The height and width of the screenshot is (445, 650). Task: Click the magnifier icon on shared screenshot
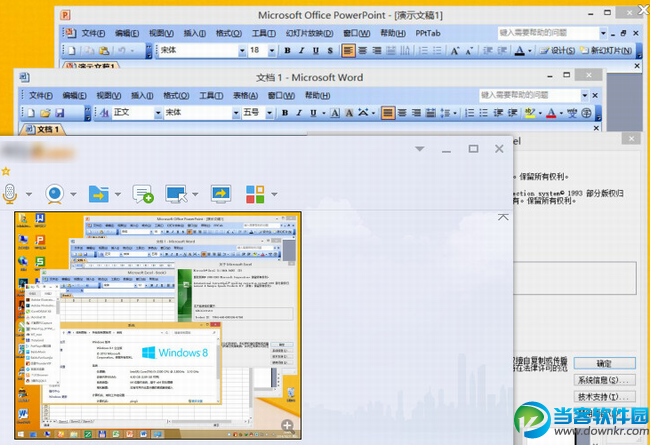tap(288, 426)
